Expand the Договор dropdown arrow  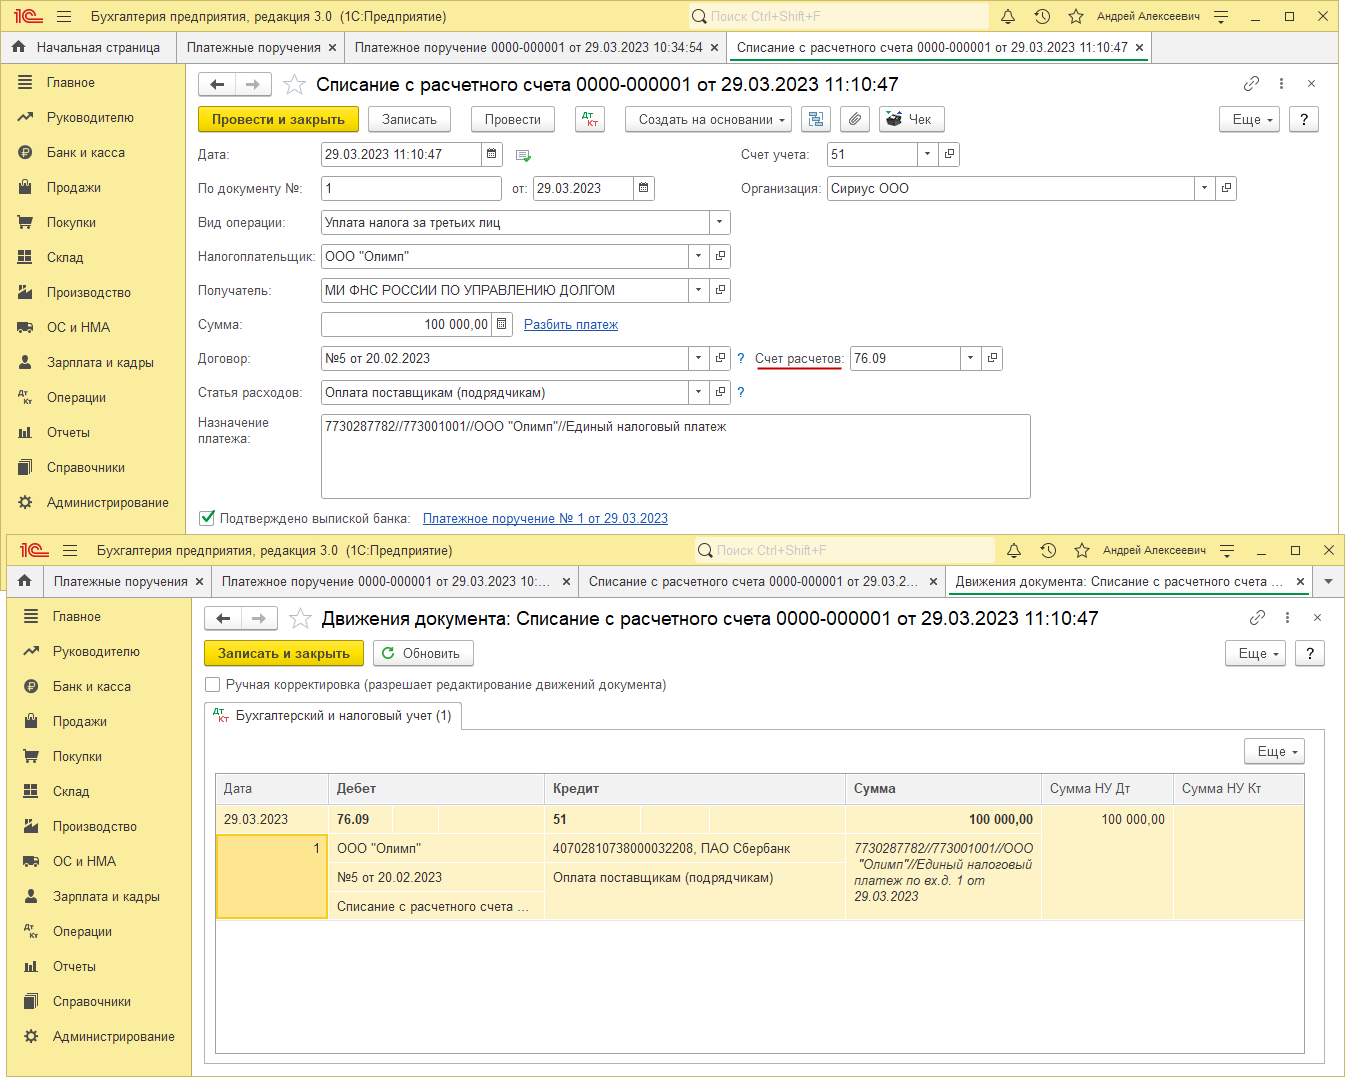(699, 358)
